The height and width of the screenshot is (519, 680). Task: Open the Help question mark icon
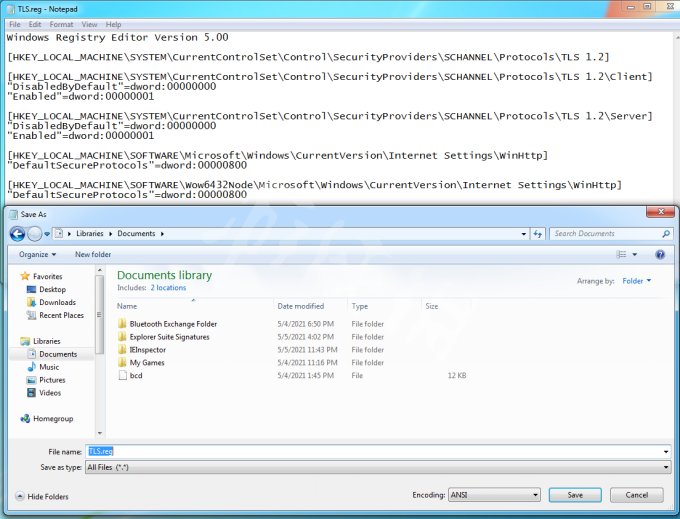pos(660,255)
